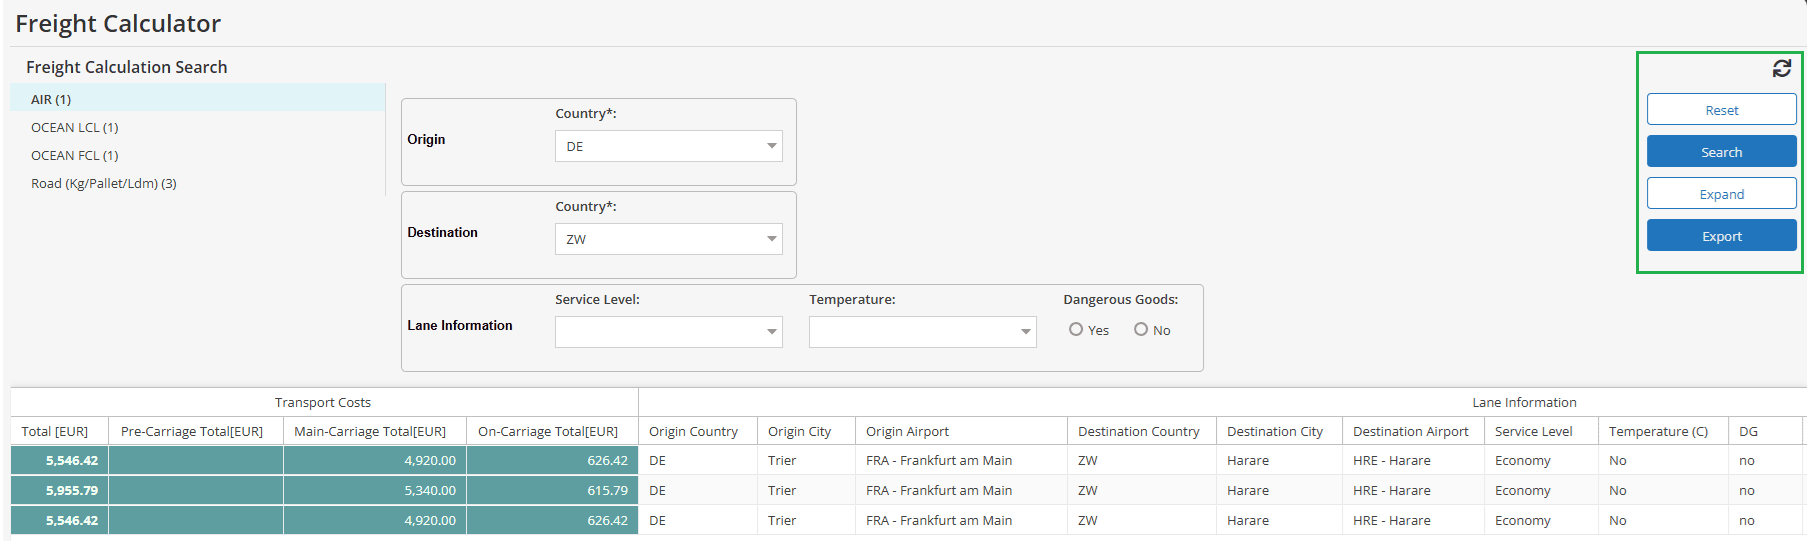
Task: Click the On-Carriage Total[EUR] column header
Action: click(552, 431)
